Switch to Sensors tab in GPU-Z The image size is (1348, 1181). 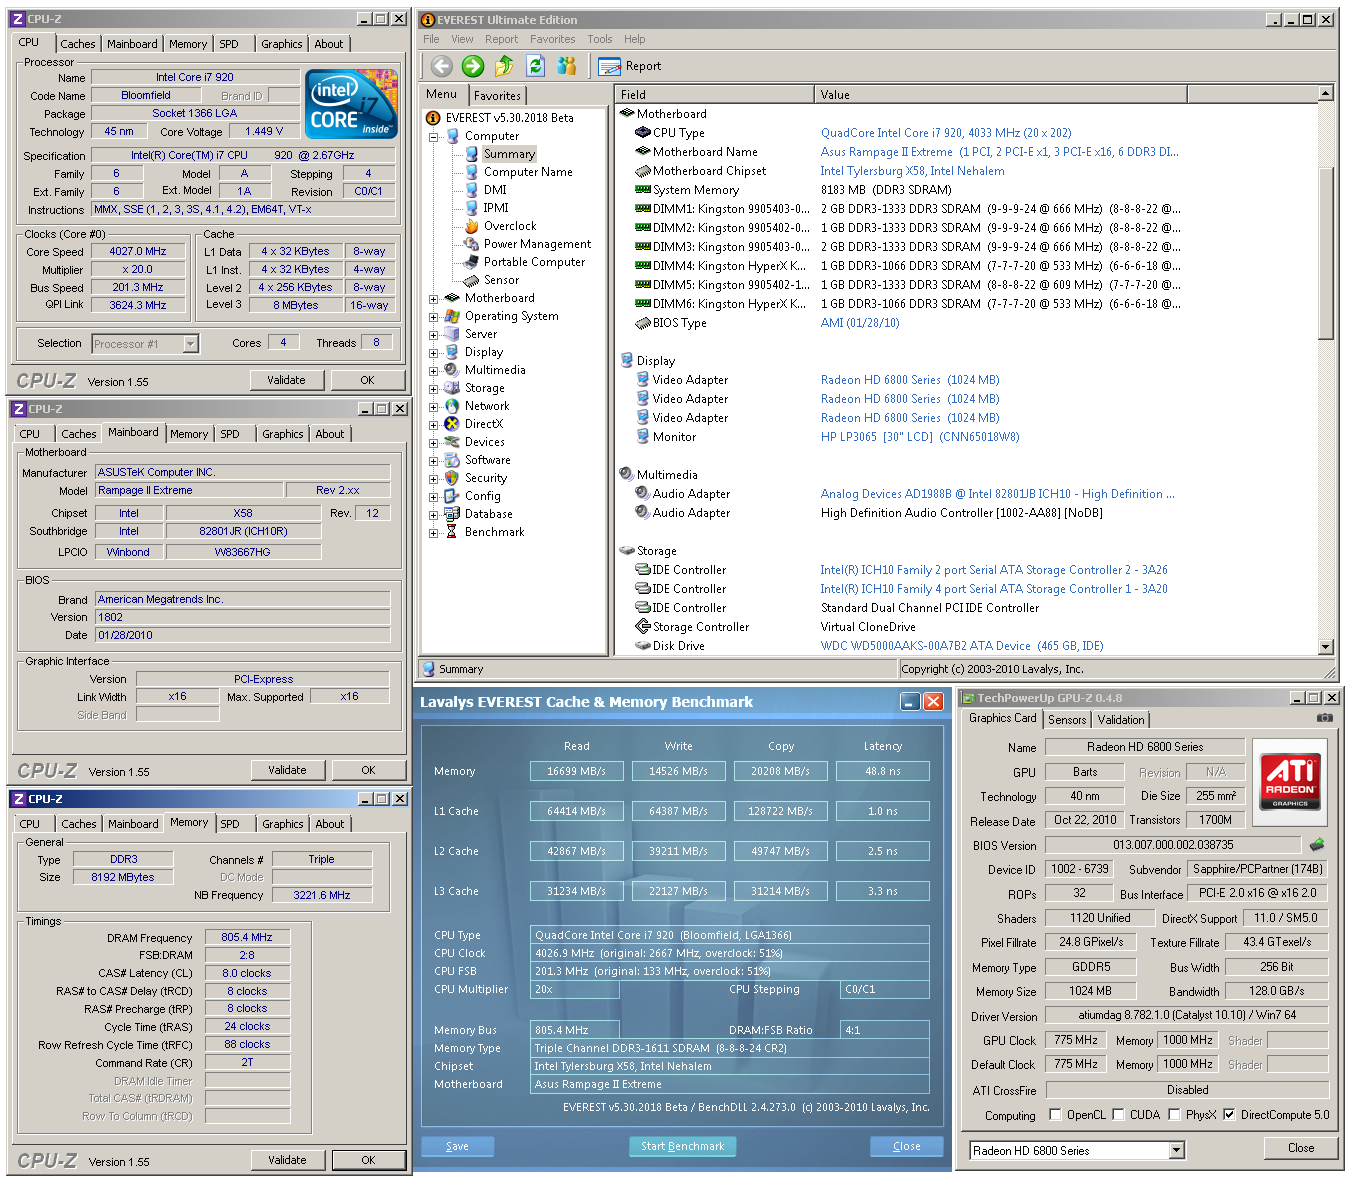(x=1067, y=720)
